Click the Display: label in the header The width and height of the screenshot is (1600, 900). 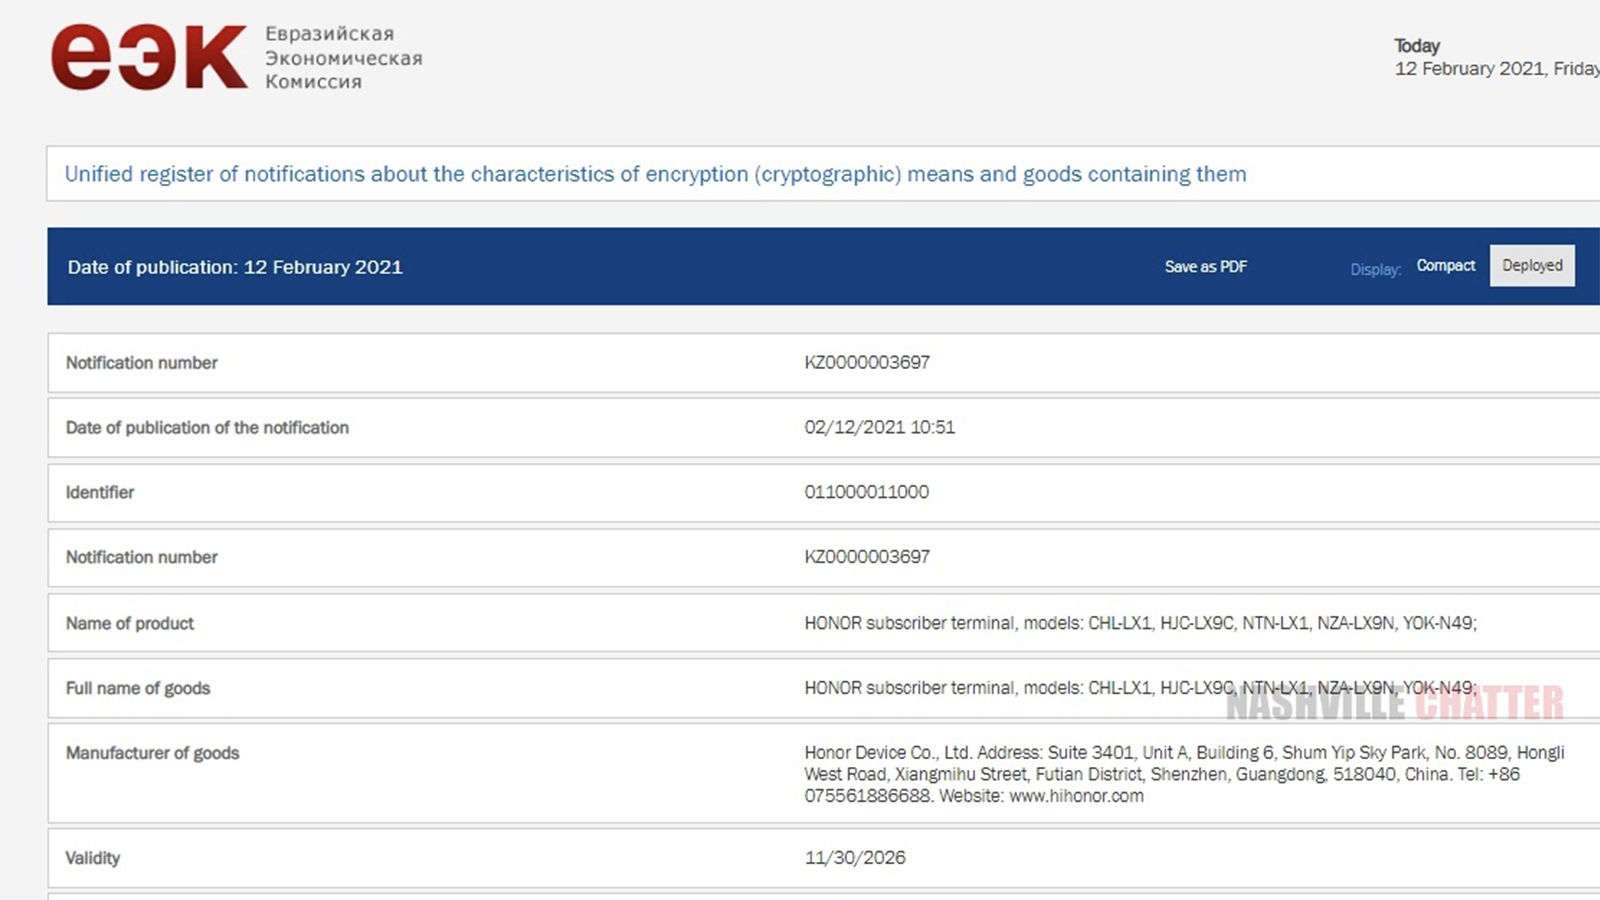point(1375,269)
